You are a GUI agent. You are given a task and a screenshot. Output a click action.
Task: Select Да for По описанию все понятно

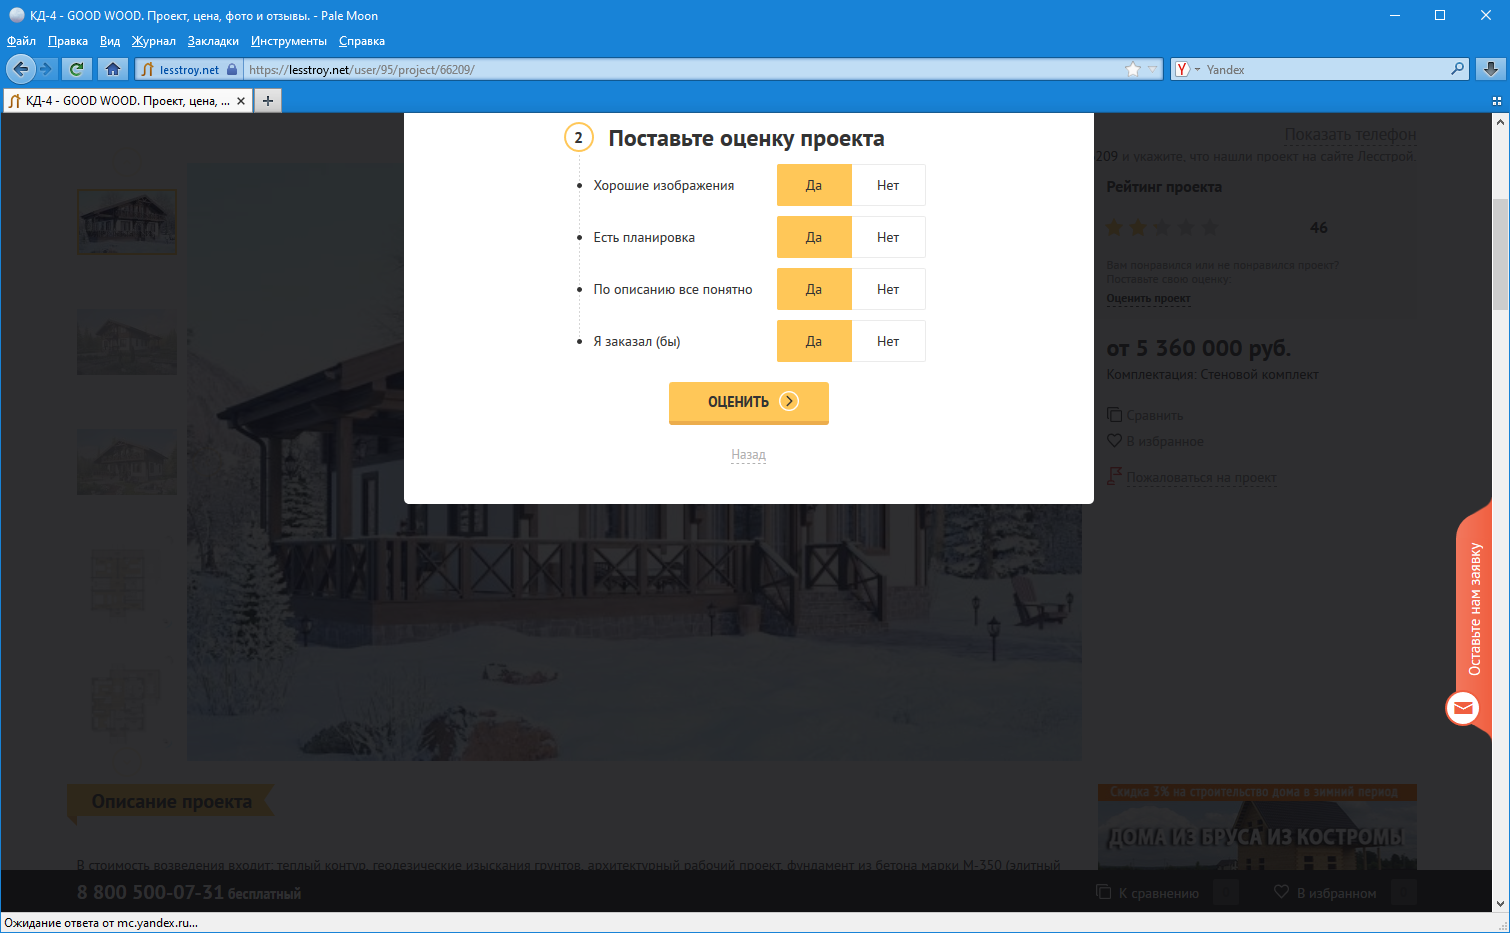click(x=814, y=289)
